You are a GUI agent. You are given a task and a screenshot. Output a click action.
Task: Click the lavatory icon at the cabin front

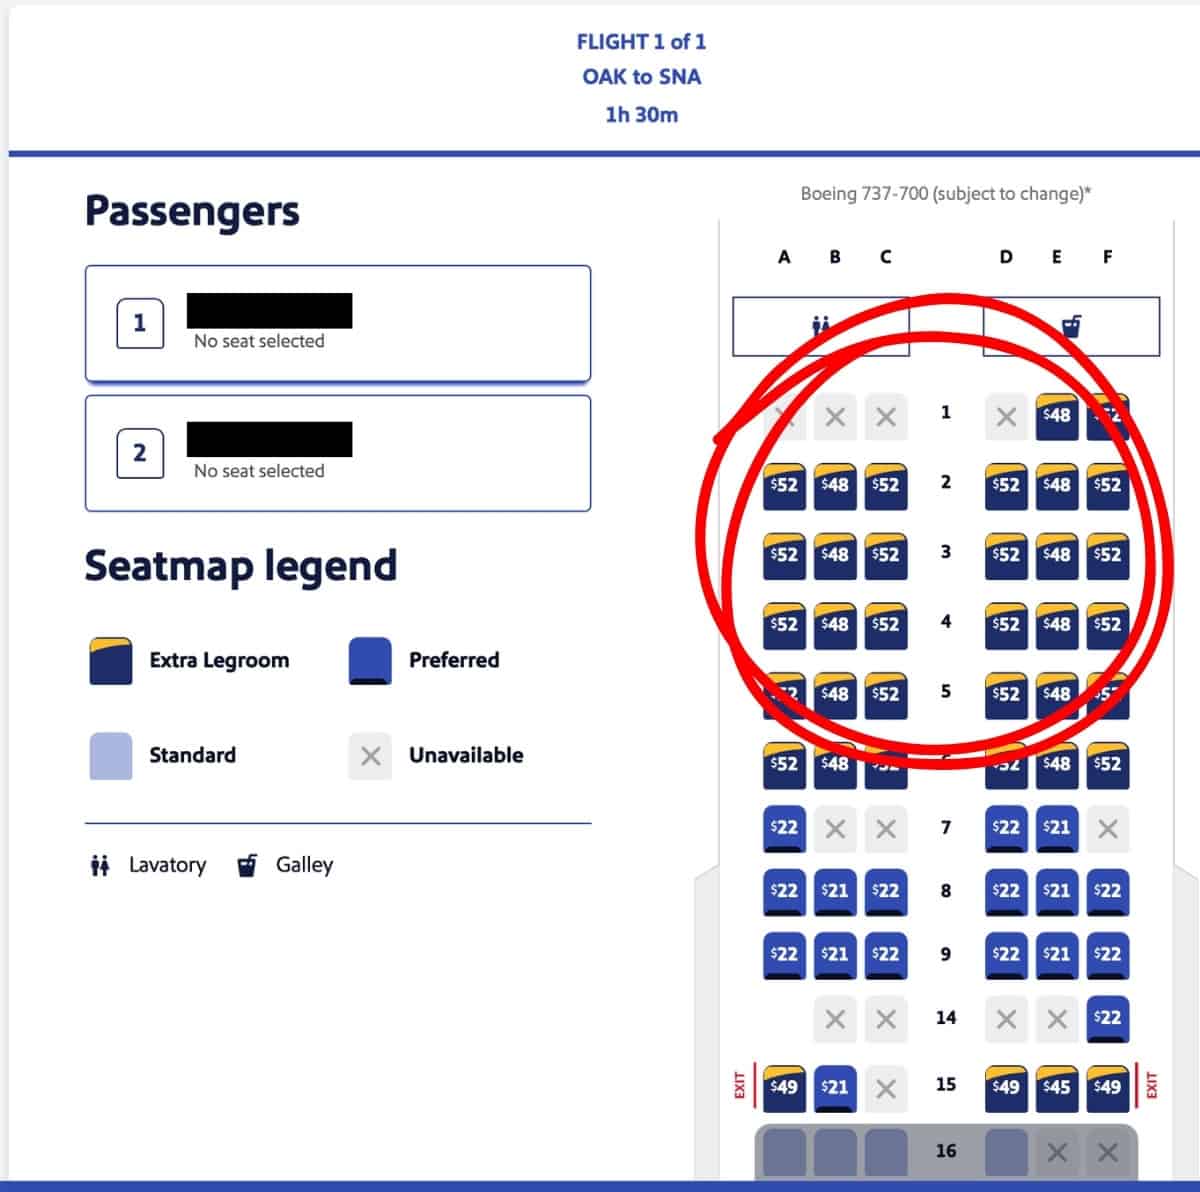click(822, 324)
